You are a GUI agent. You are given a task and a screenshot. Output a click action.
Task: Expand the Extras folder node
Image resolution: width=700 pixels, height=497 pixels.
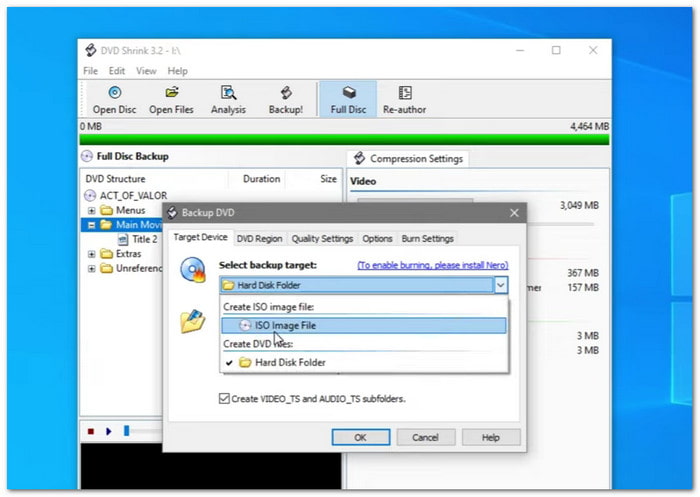92,254
